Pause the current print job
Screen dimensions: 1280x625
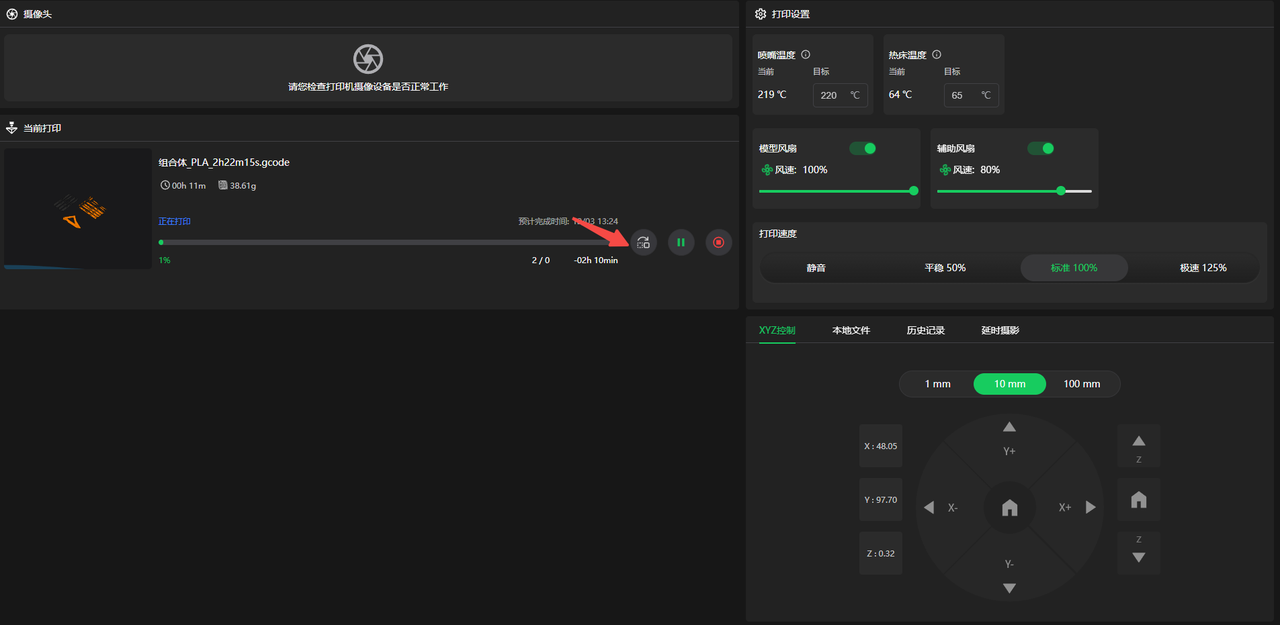click(x=681, y=242)
